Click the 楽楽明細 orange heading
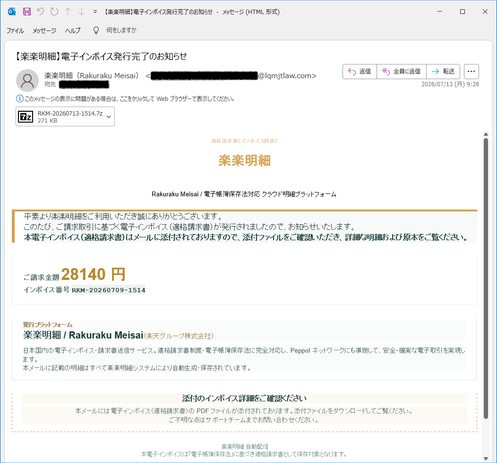497x463 pixels. pos(244,161)
